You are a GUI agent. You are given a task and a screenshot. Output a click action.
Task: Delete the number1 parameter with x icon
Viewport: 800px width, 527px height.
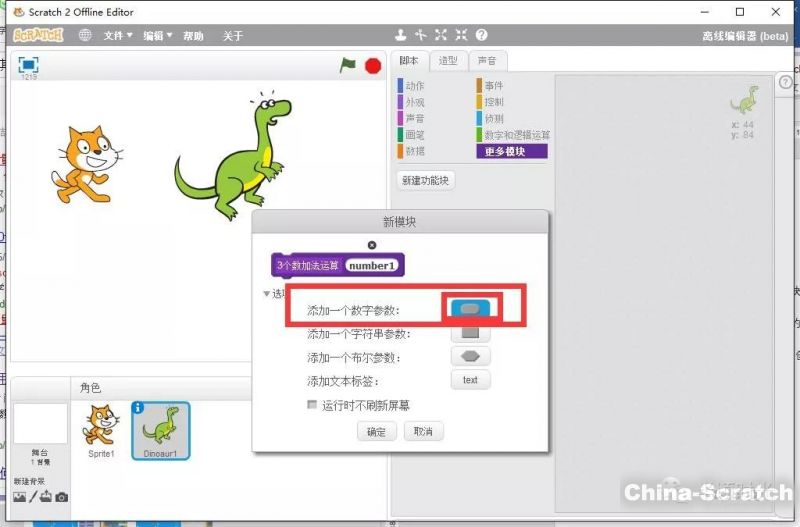[x=372, y=245]
